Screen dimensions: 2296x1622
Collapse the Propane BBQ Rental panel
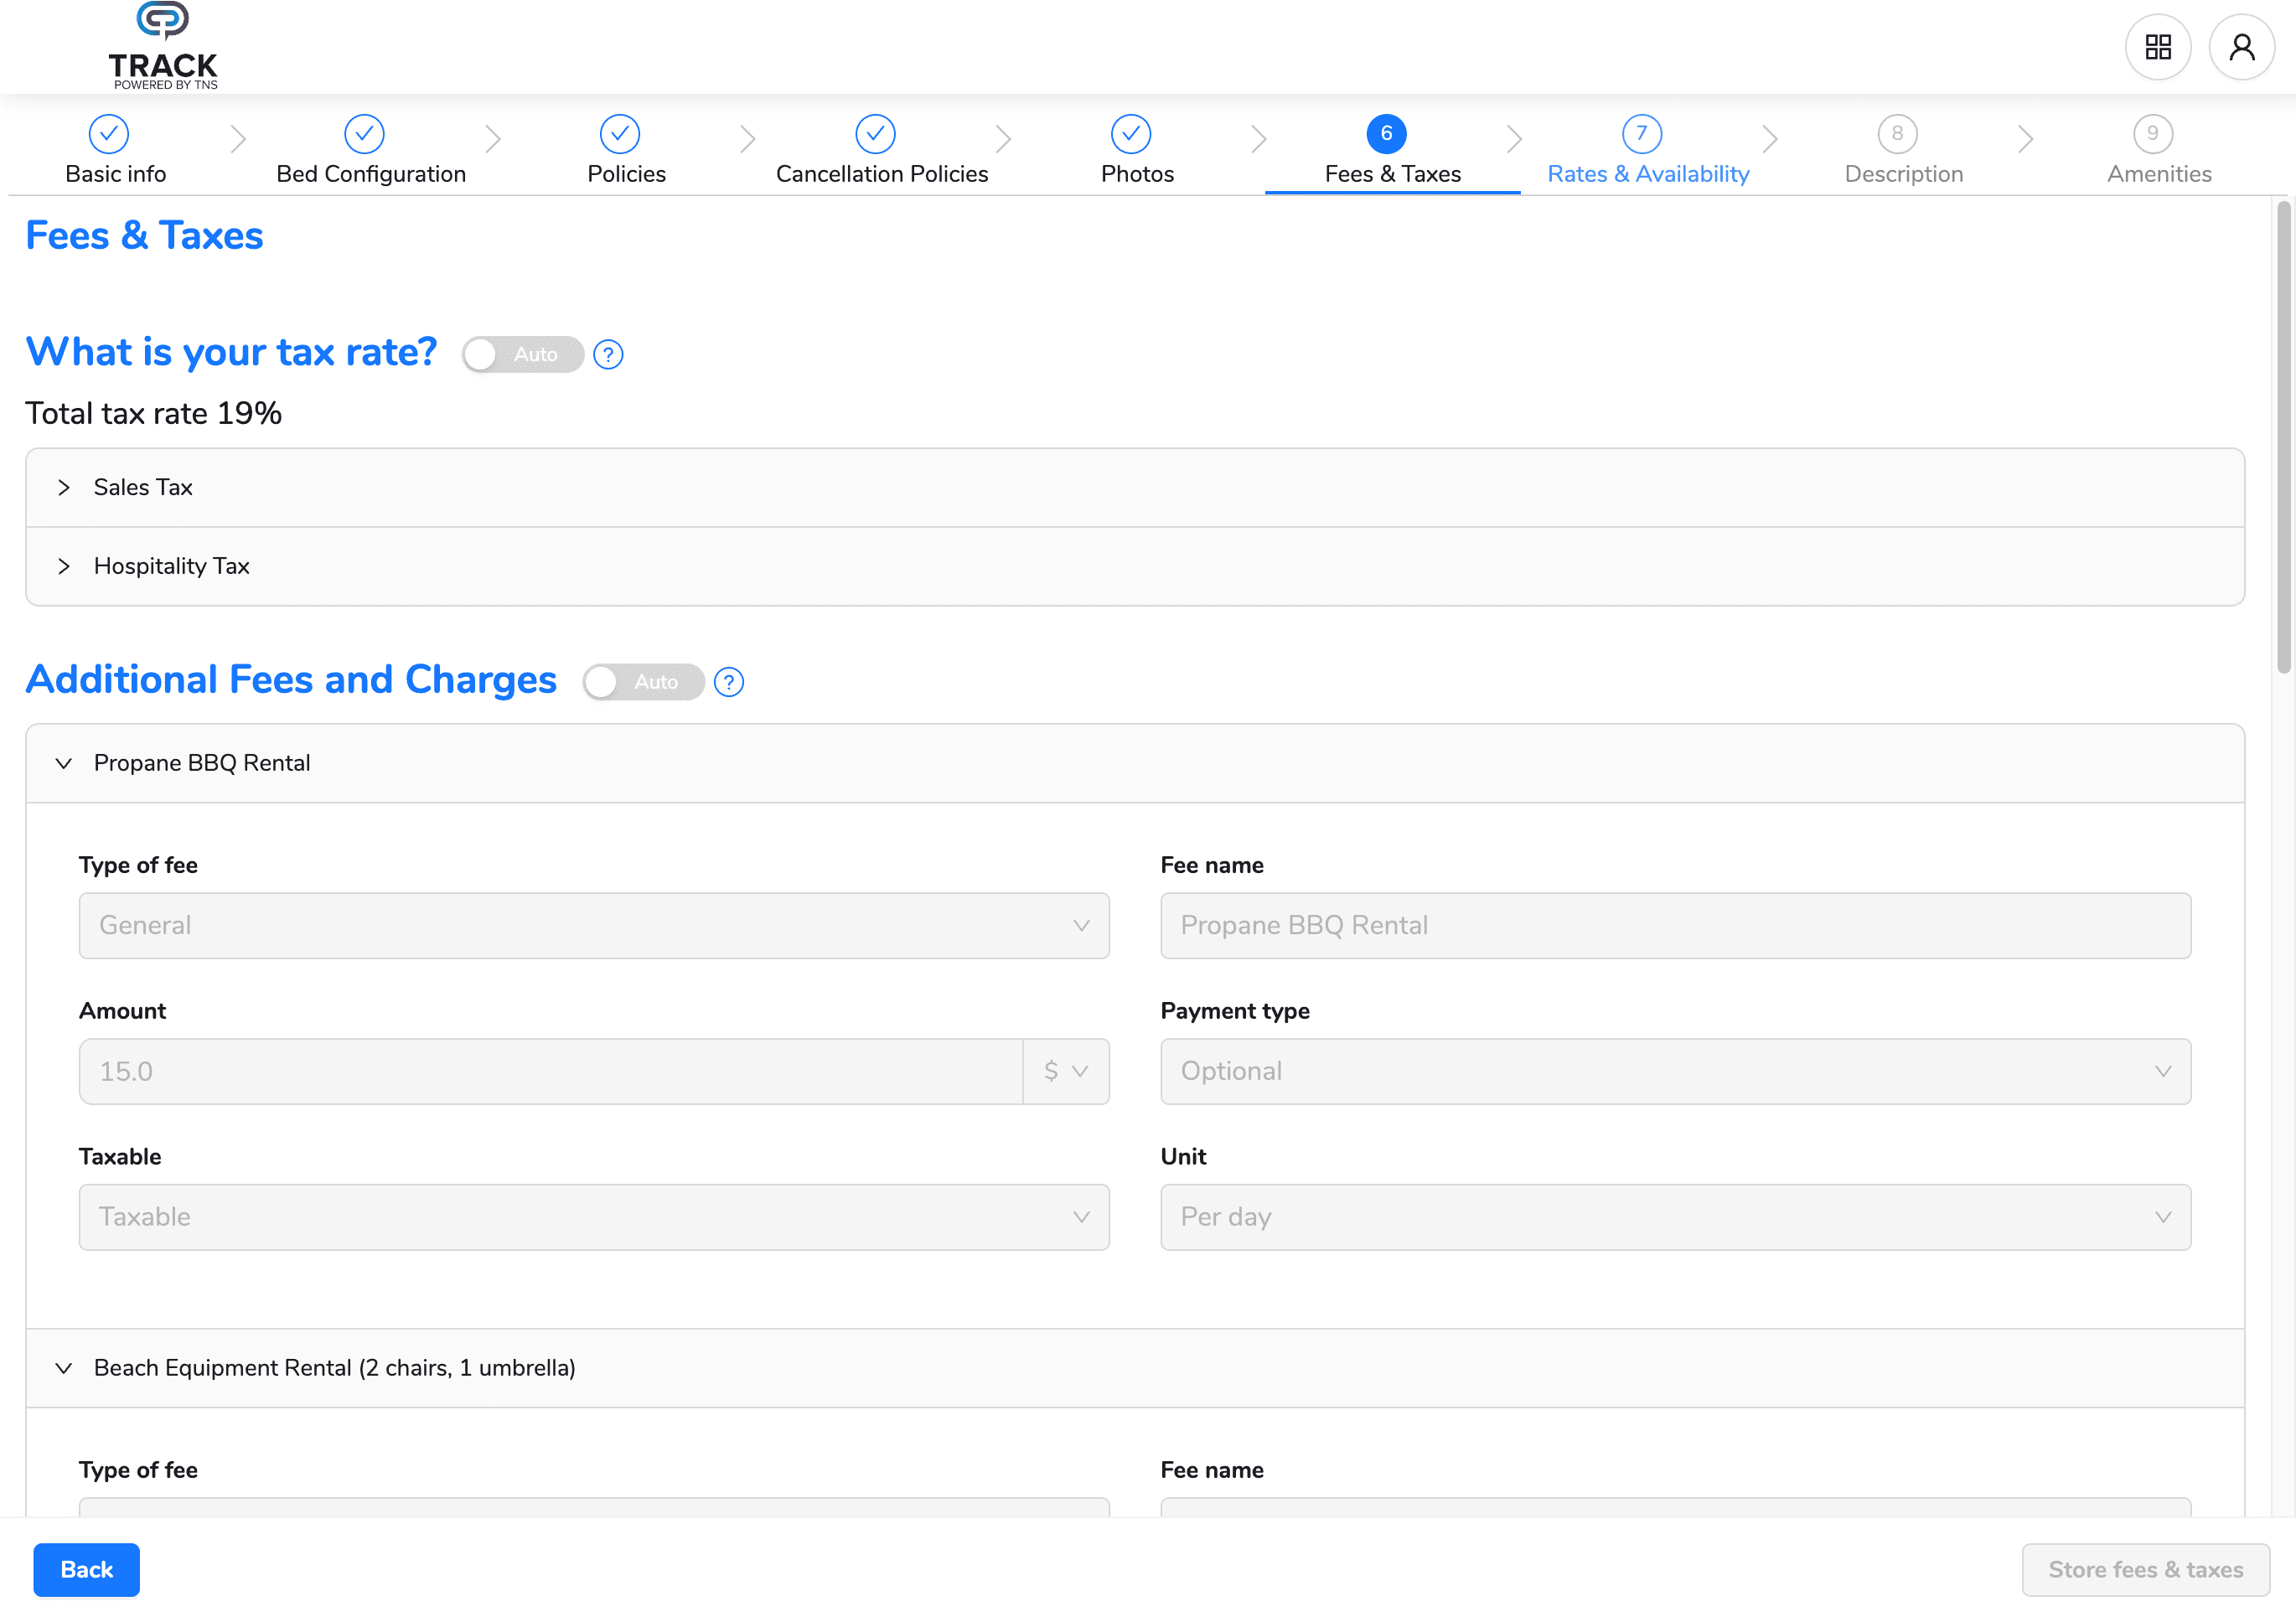(x=1135, y=764)
